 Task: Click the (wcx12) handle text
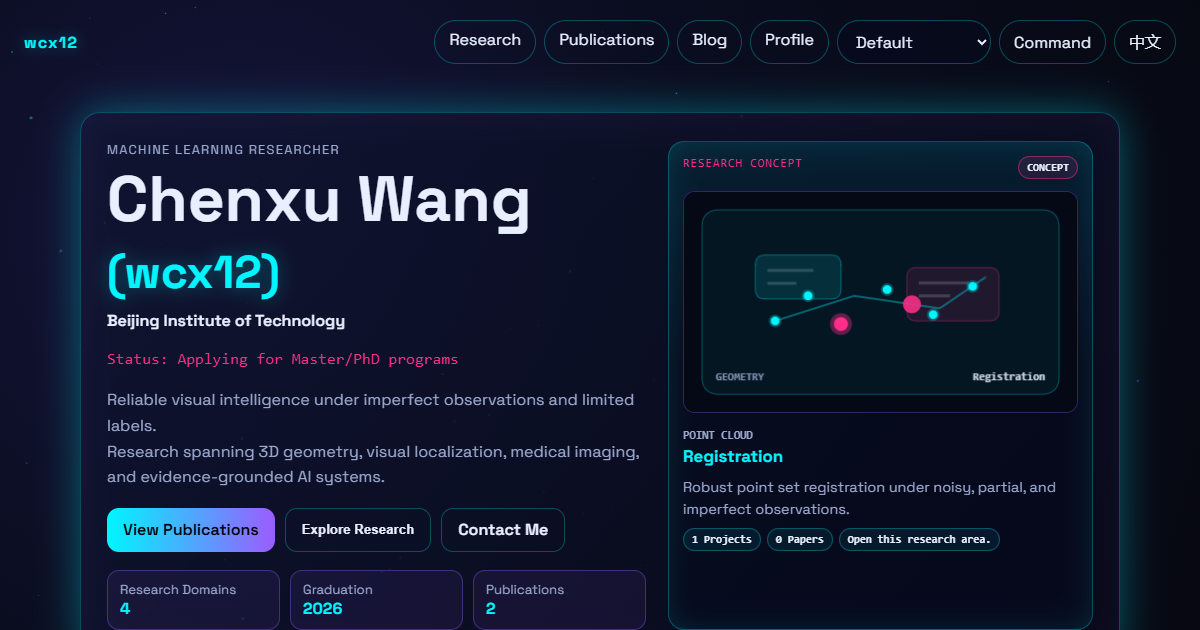[x=193, y=273]
